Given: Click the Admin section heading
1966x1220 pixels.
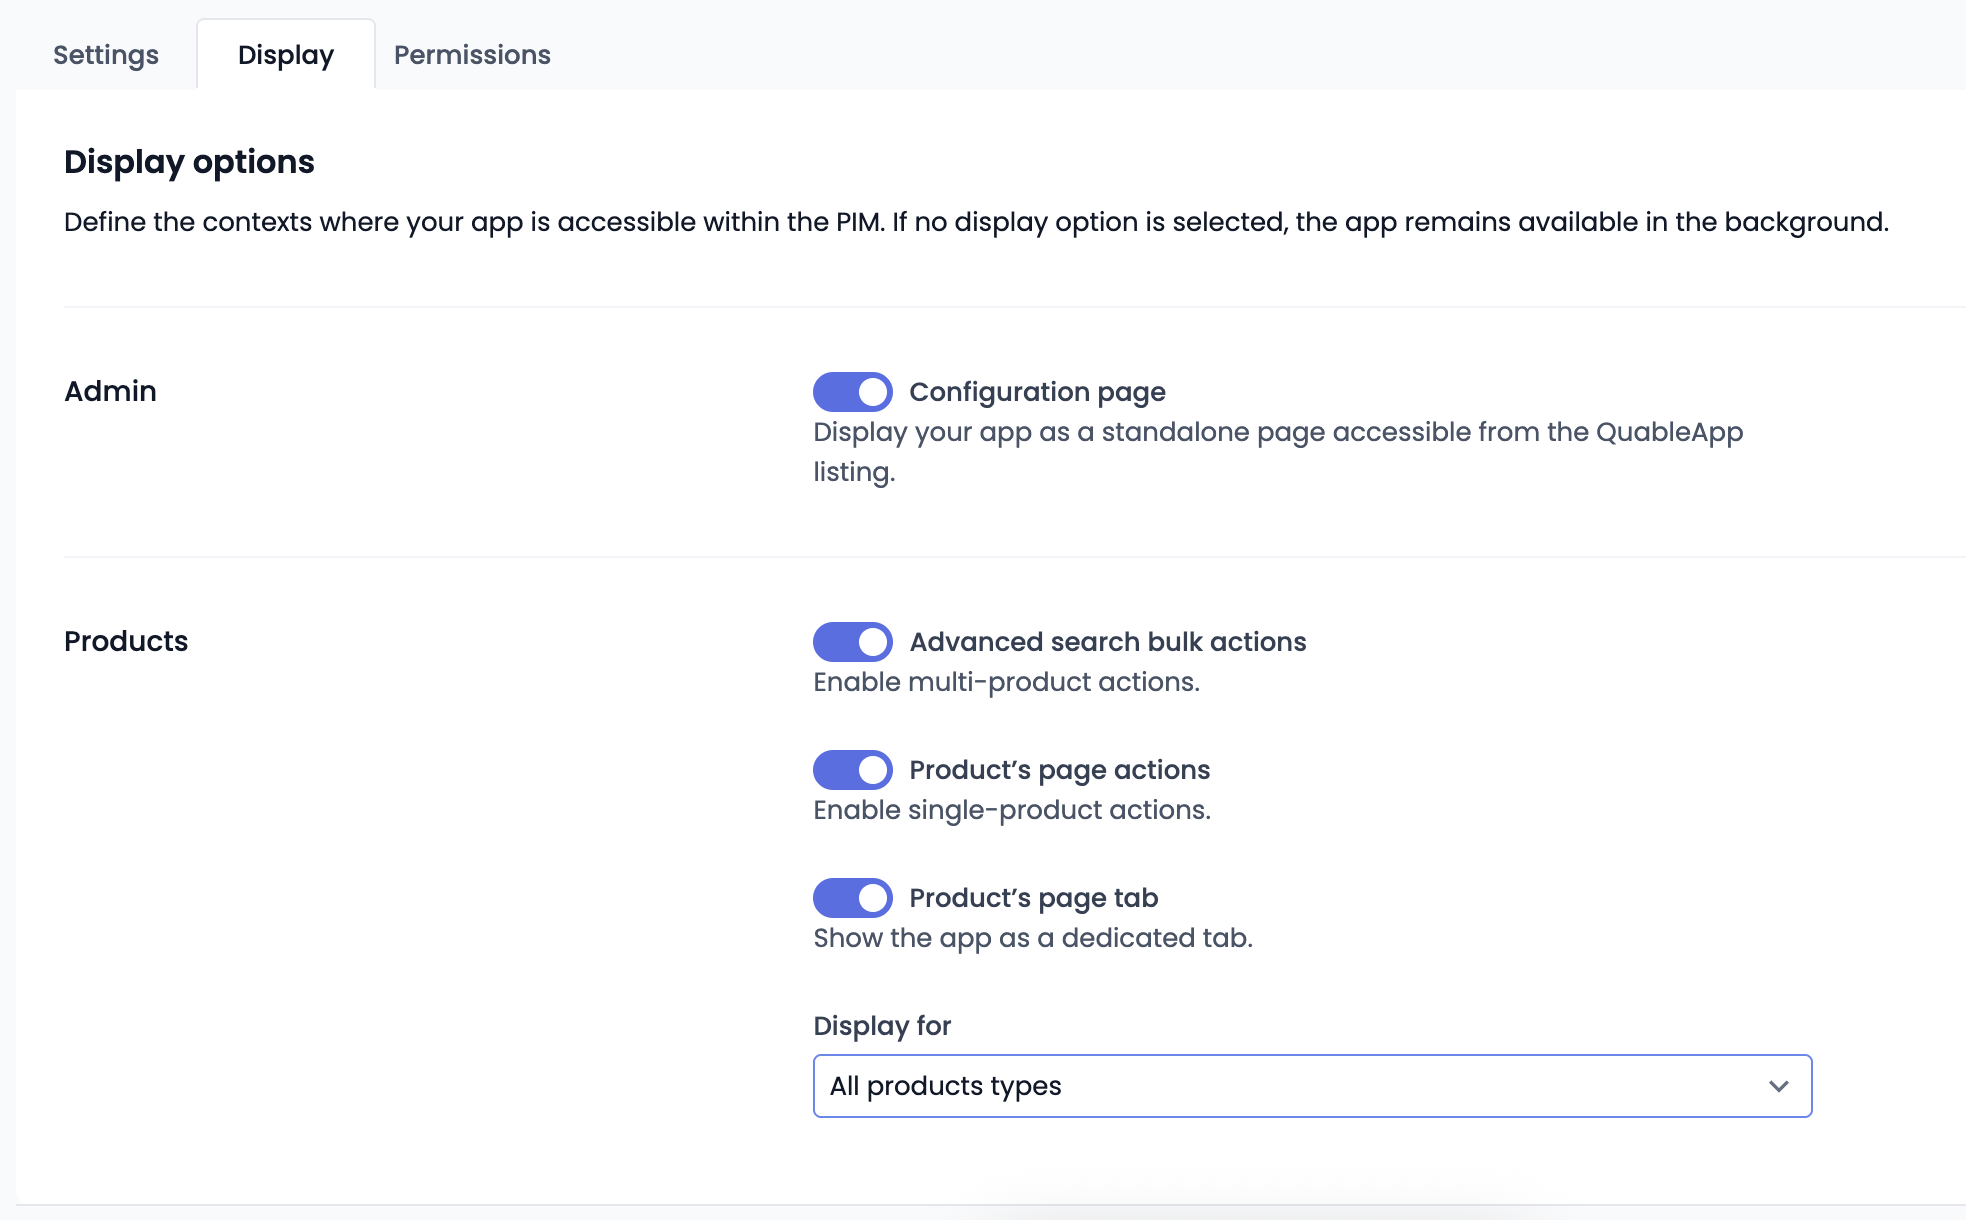Looking at the screenshot, I should click(110, 391).
